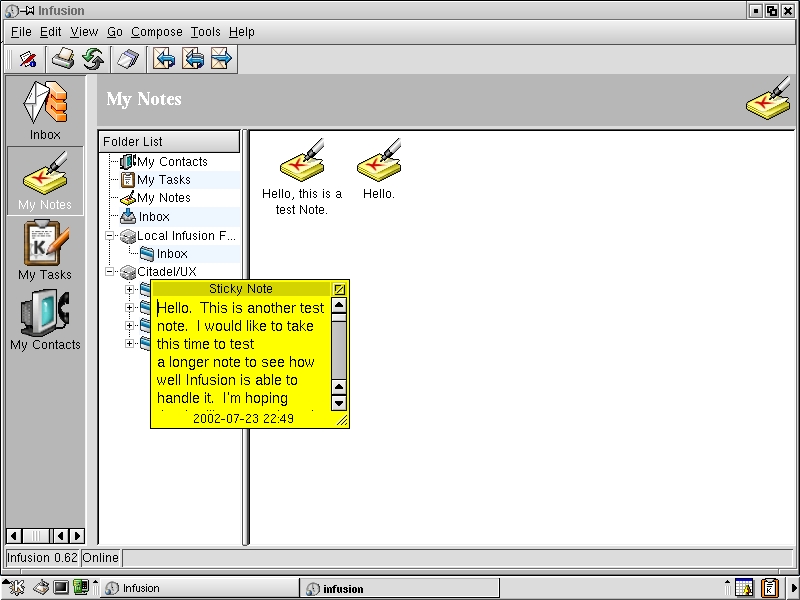Screen dimensions: 800x600
Task: Open Inbox from the shortcut sidebar
Action: pyautogui.click(x=45, y=111)
